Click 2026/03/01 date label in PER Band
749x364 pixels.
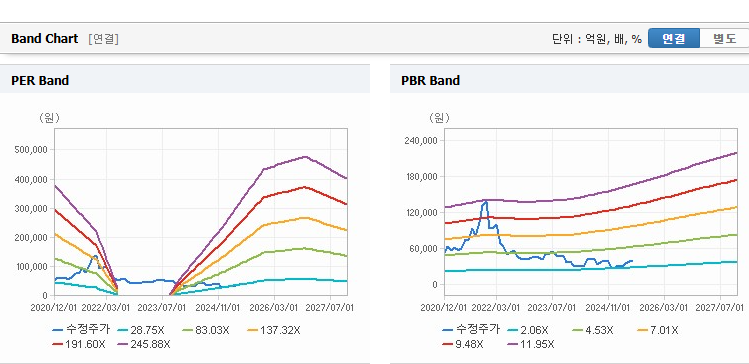(275, 307)
